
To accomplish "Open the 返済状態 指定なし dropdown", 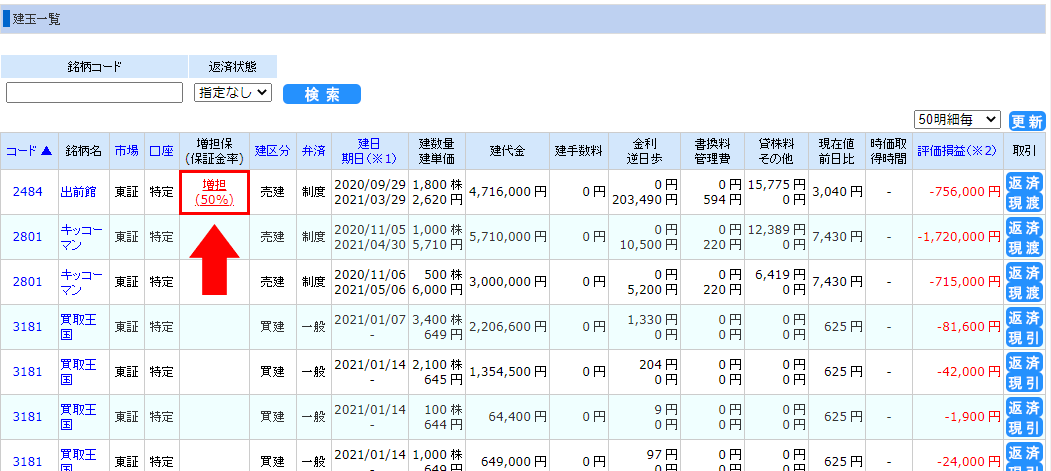I will click(x=233, y=92).
